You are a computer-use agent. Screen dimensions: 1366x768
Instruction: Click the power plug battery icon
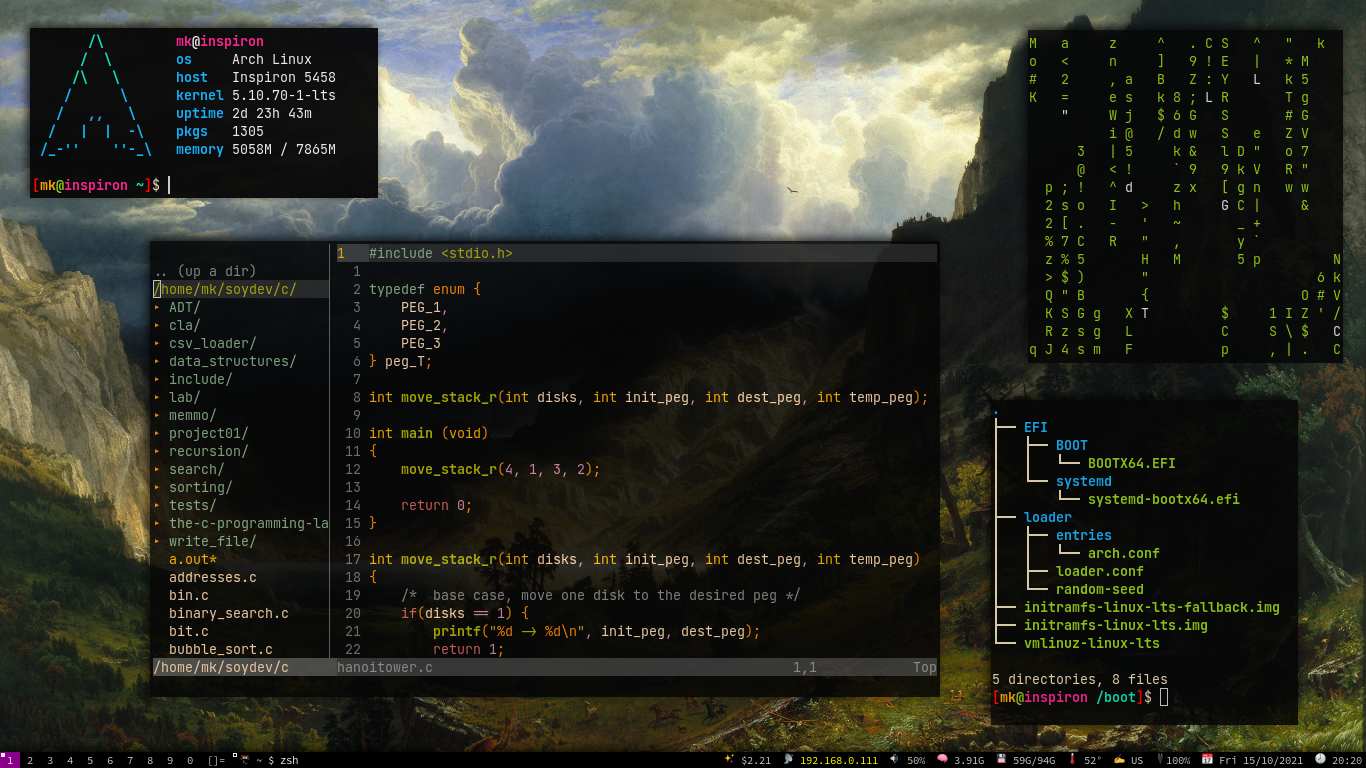point(1161,759)
